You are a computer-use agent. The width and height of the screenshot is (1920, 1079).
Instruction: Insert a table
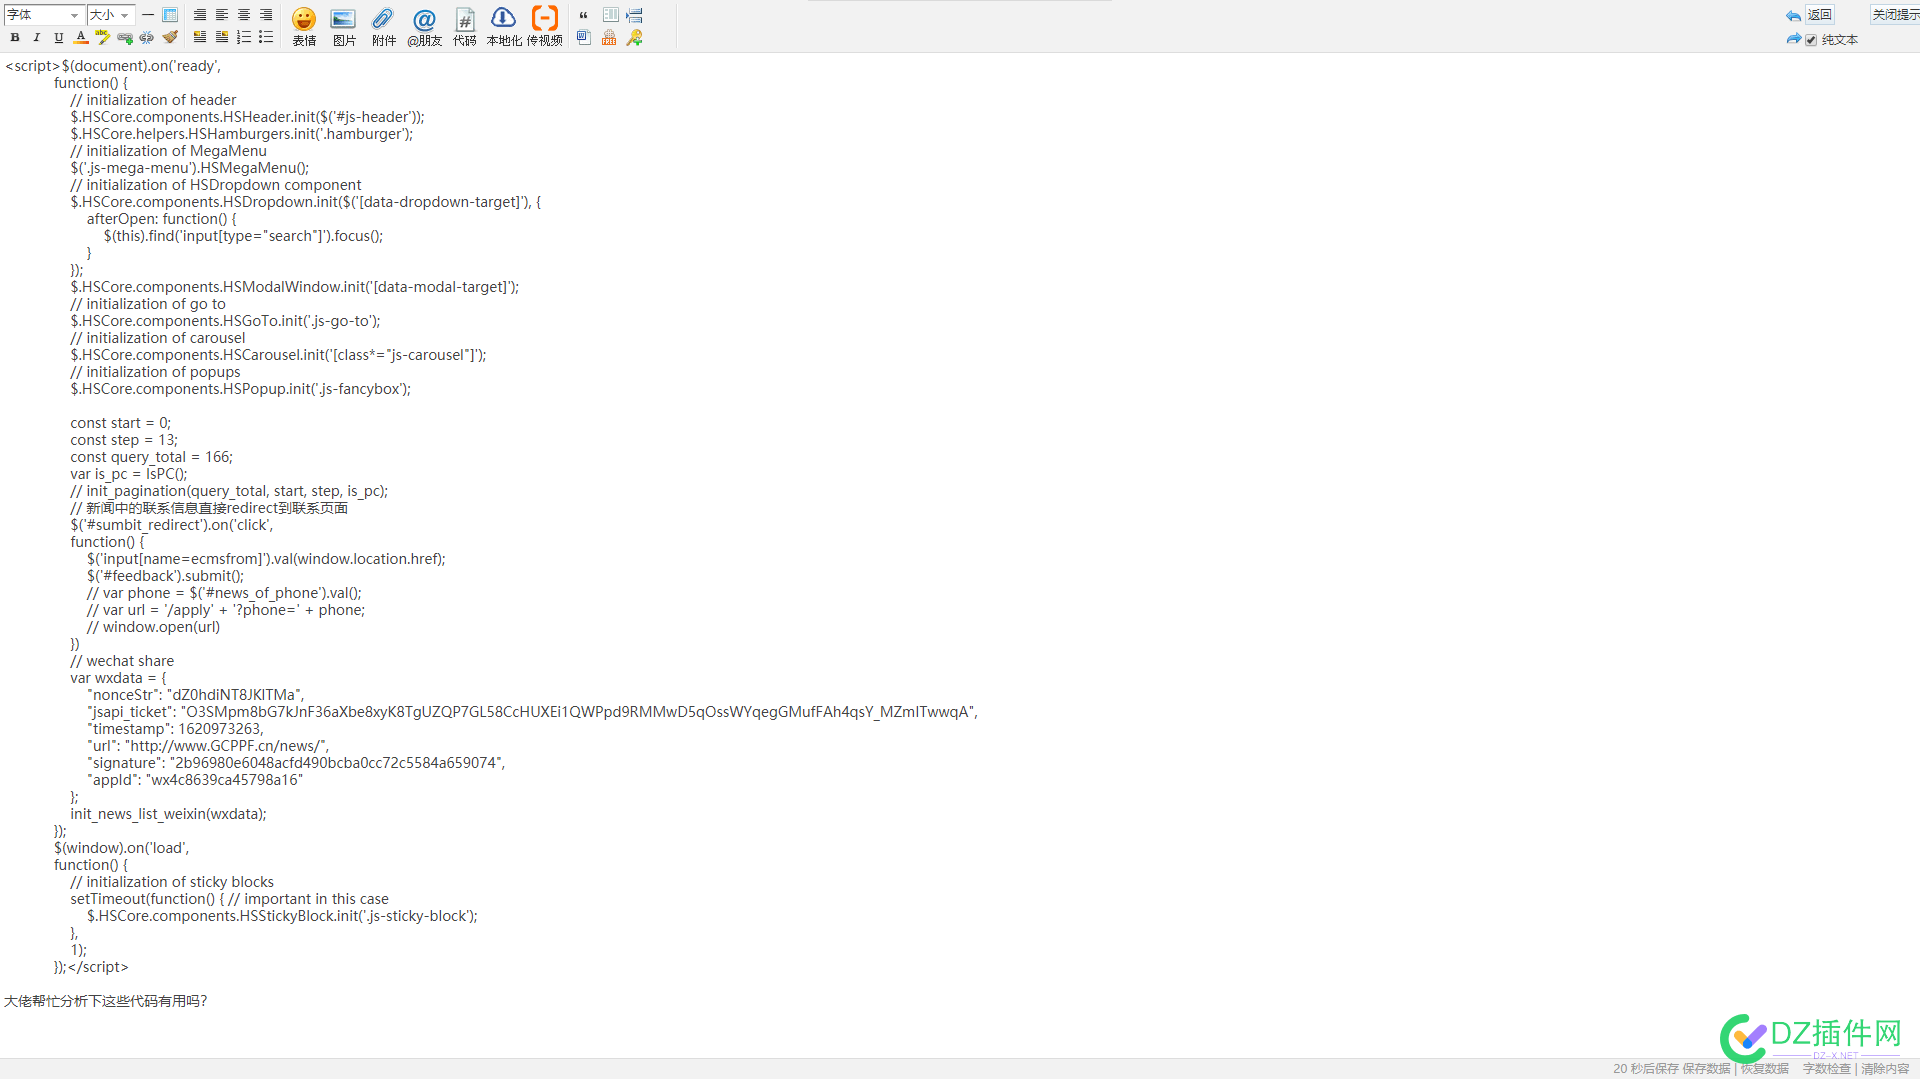coord(170,15)
